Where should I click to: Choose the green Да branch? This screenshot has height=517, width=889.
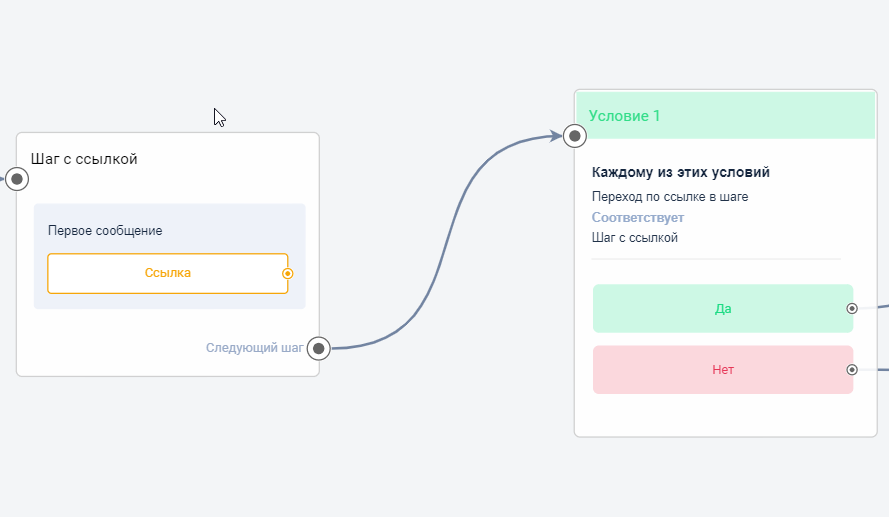[722, 308]
